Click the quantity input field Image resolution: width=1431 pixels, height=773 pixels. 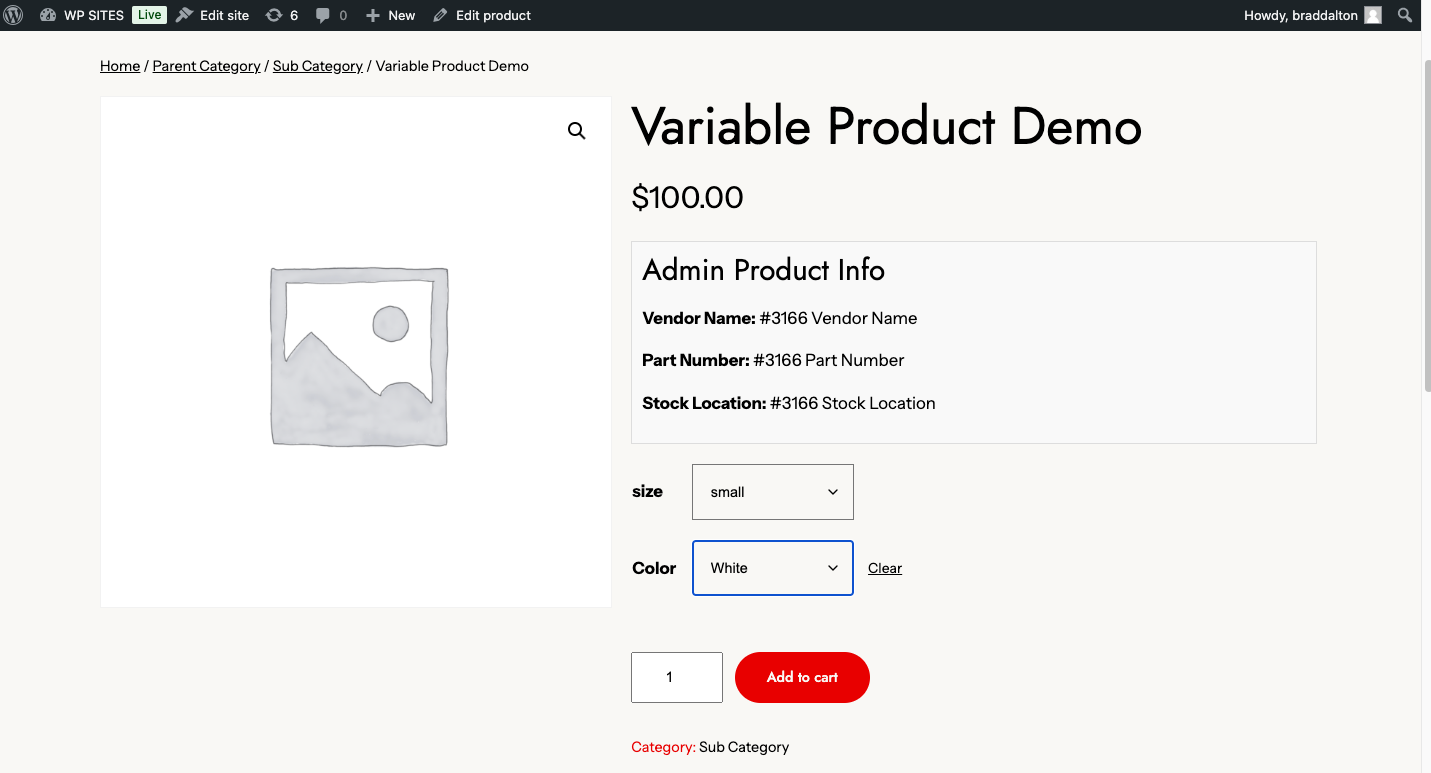tap(677, 677)
